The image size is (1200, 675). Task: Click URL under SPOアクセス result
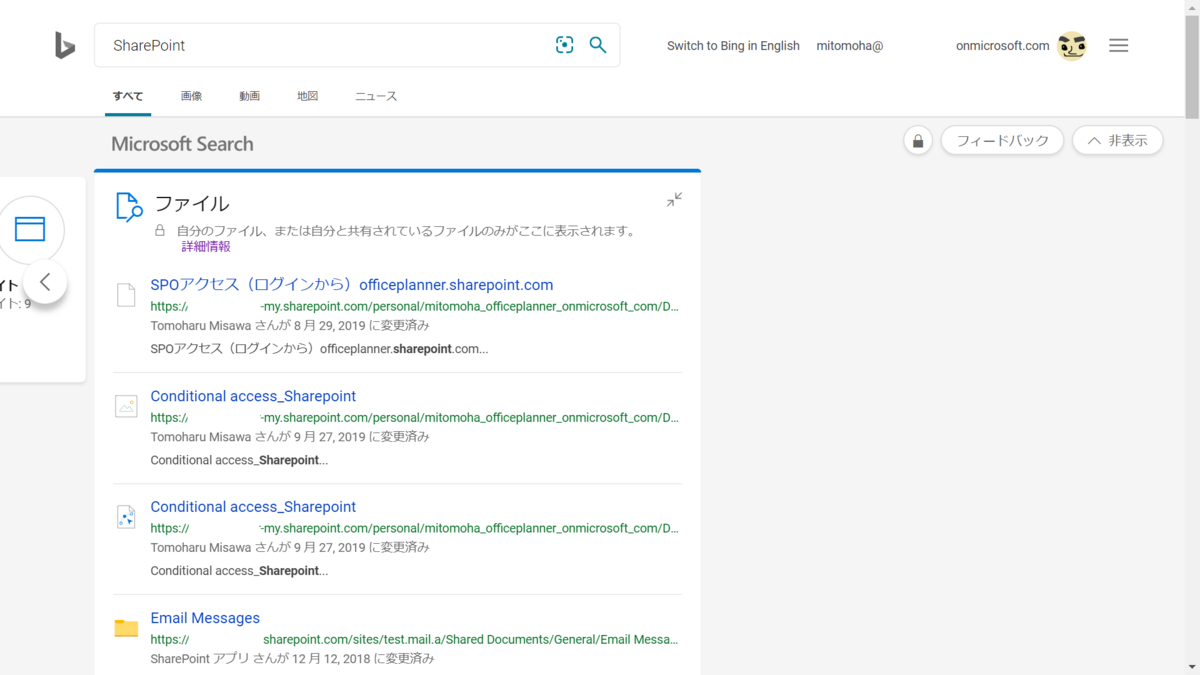(415, 307)
